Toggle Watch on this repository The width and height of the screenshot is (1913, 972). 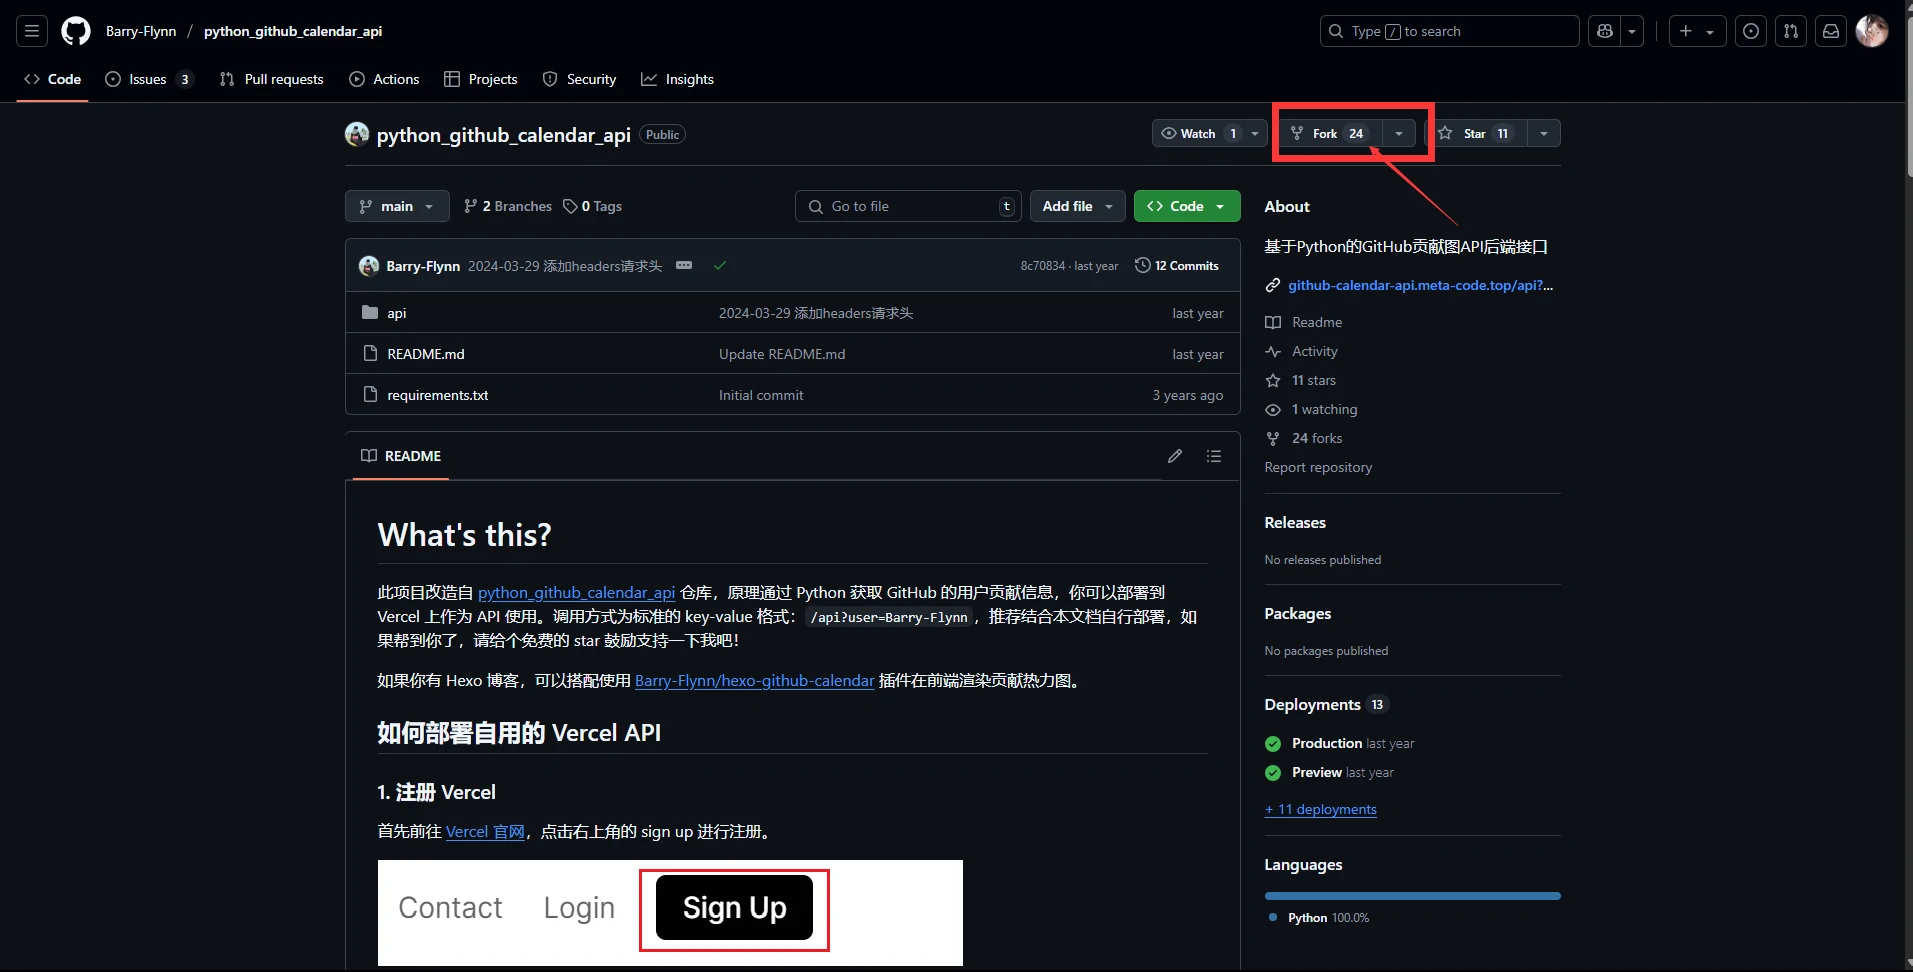tap(1198, 133)
